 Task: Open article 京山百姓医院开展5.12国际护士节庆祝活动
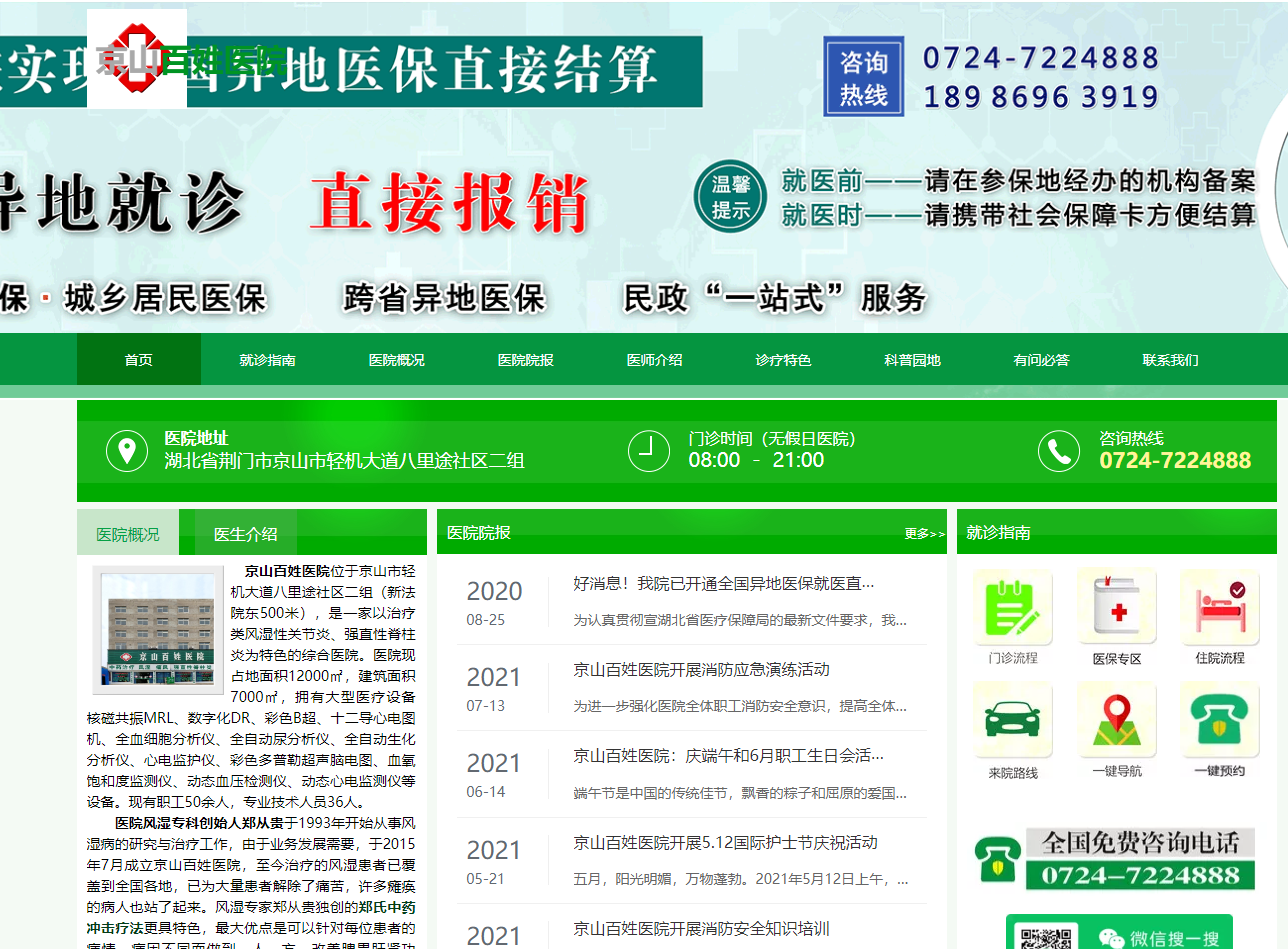click(x=726, y=842)
